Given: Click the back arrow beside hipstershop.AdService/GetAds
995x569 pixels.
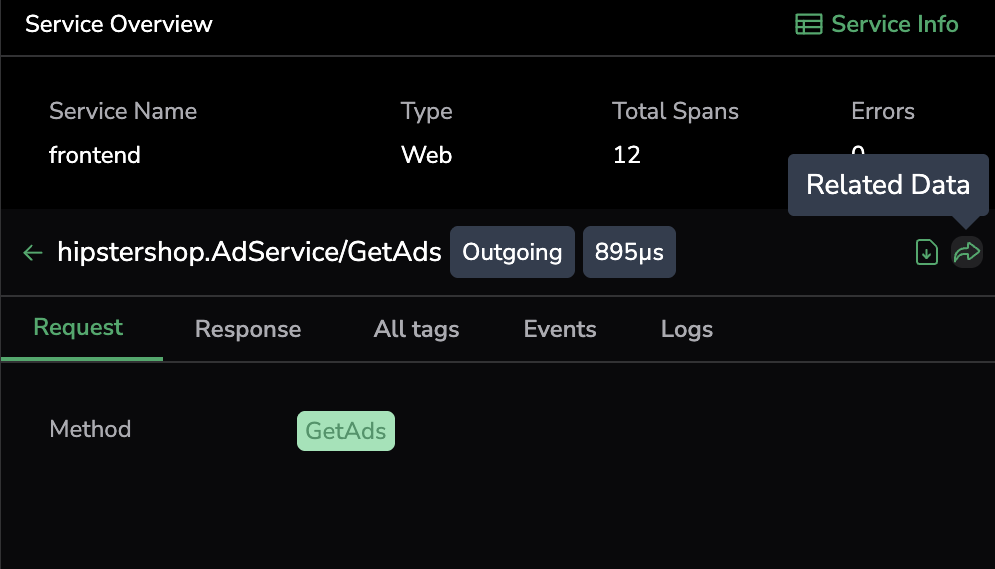Looking at the screenshot, I should [33, 253].
